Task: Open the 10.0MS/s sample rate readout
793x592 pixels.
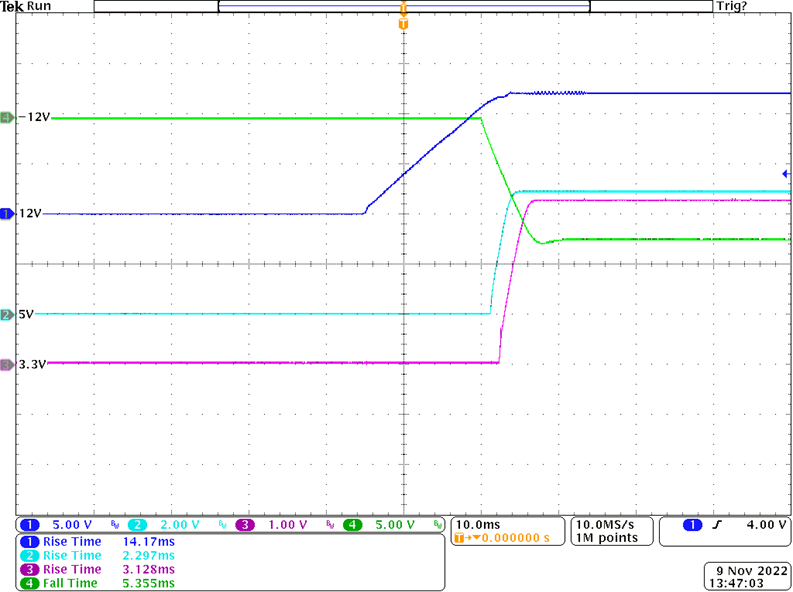Action: point(609,524)
